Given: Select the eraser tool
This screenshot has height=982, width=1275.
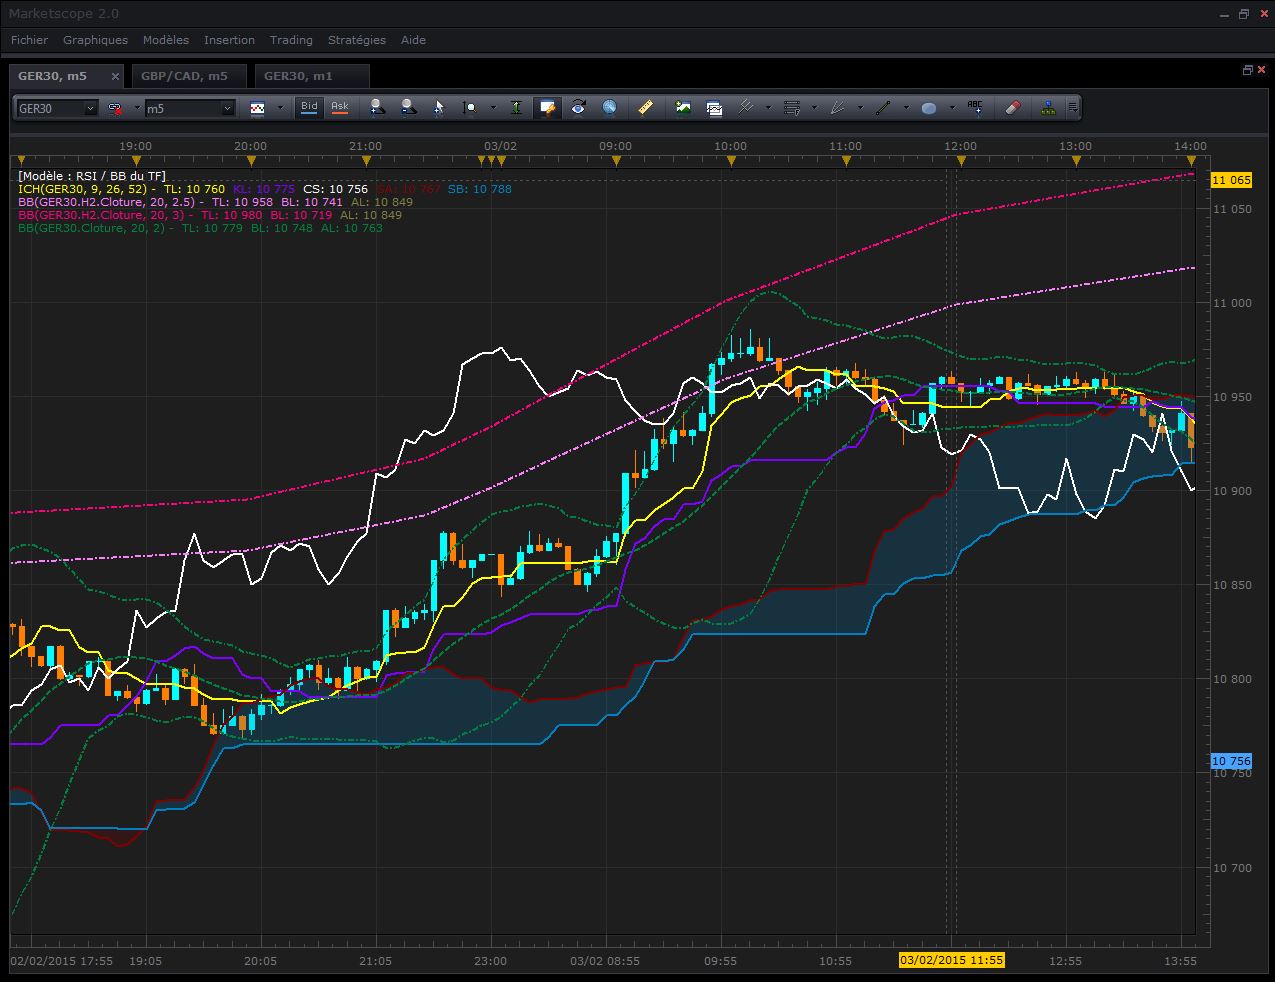Looking at the screenshot, I should click(1012, 107).
